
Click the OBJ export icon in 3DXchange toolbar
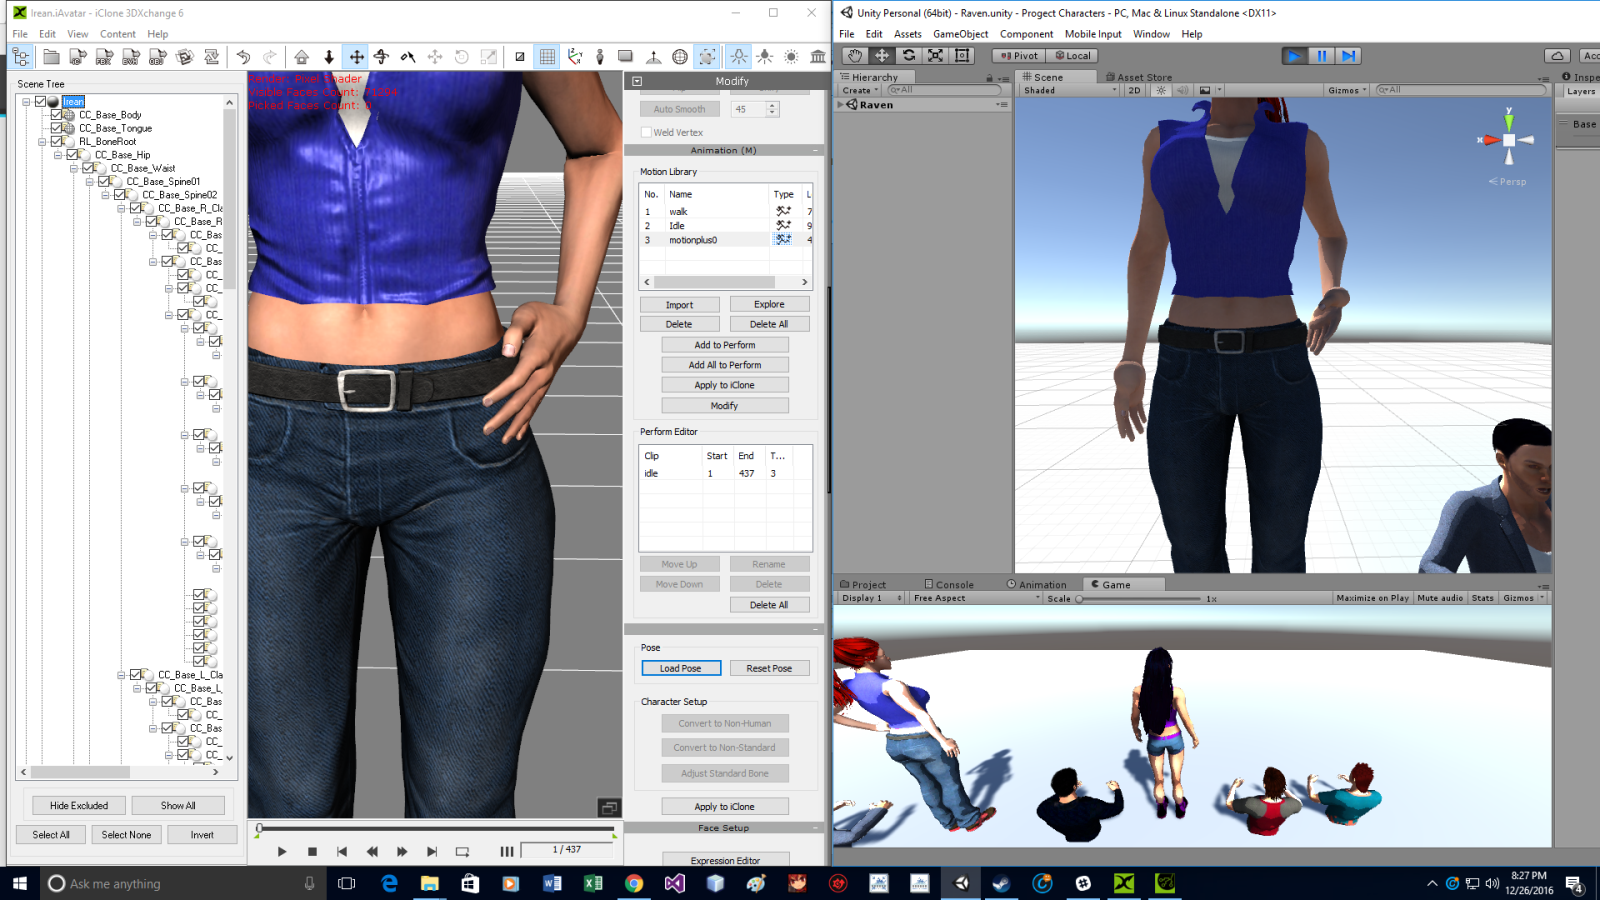157,57
